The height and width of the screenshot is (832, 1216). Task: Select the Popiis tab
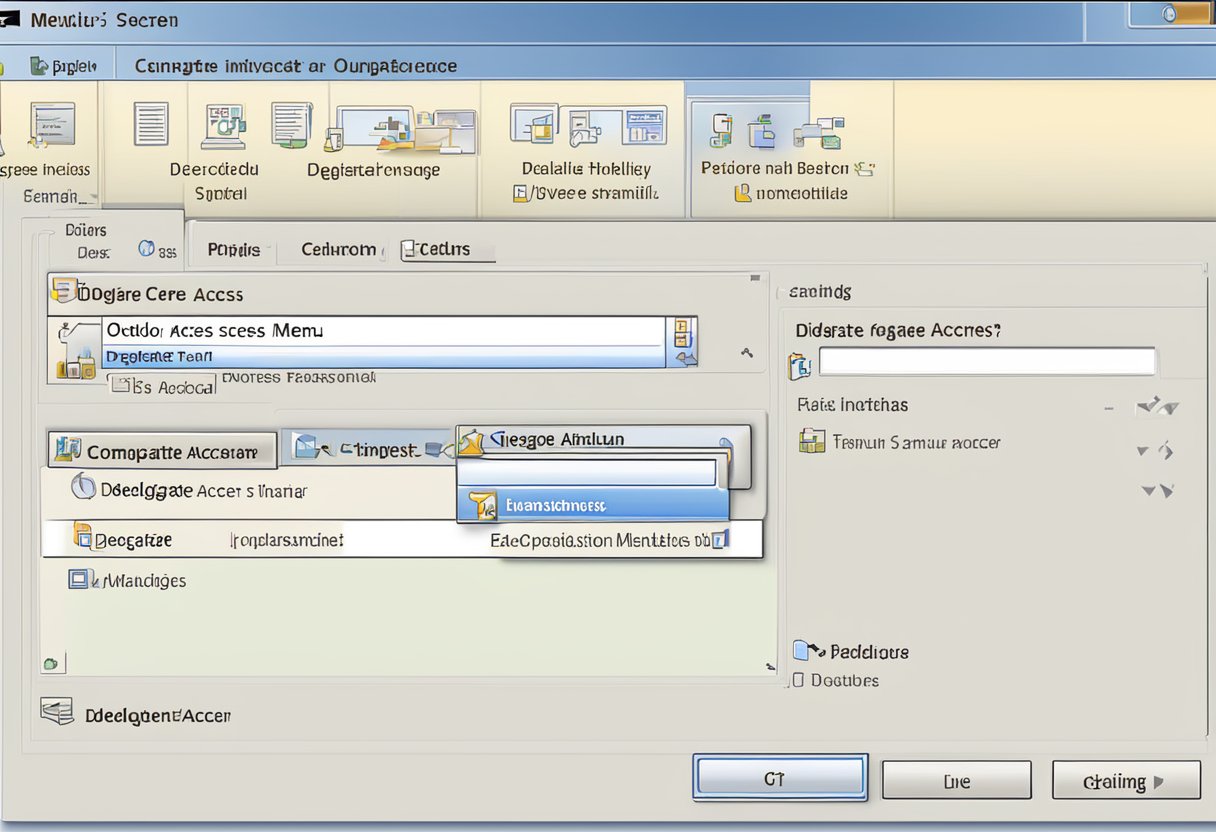point(232,249)
